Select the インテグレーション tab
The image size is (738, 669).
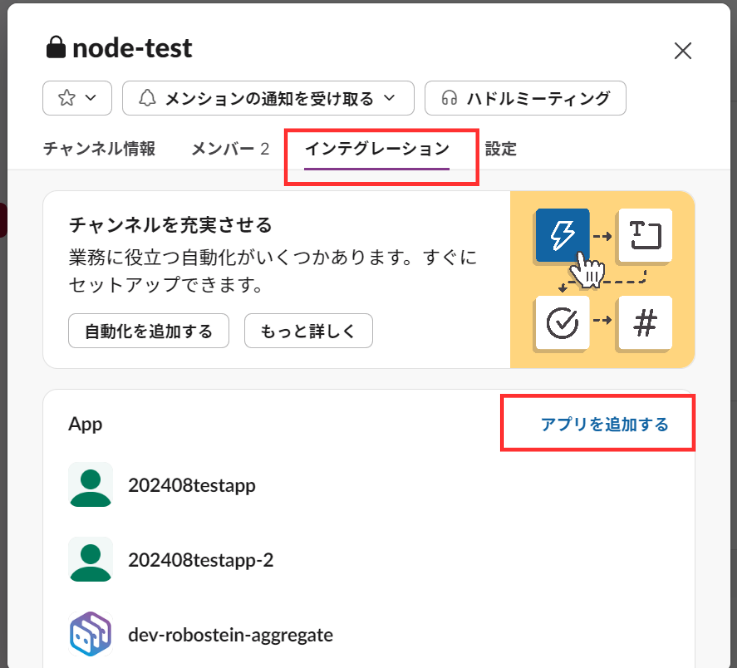tap(377, 149)
